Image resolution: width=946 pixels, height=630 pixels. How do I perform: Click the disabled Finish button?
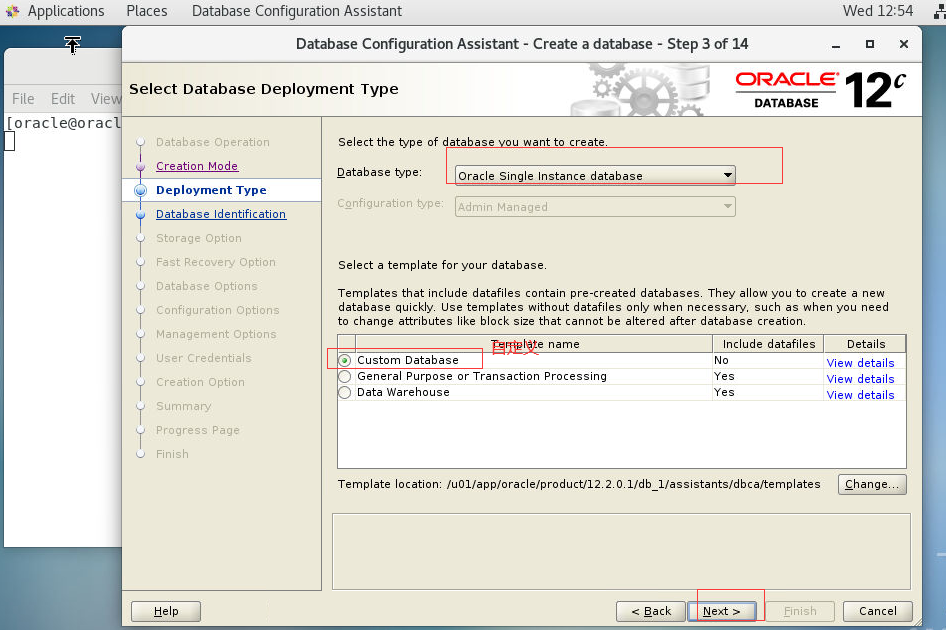click(x=800, y=611)
